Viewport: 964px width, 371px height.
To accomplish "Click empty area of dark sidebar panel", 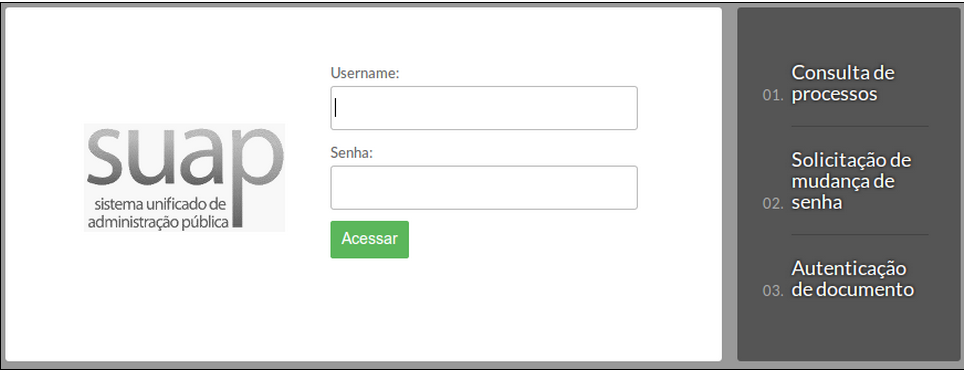I will pos(848,332).
